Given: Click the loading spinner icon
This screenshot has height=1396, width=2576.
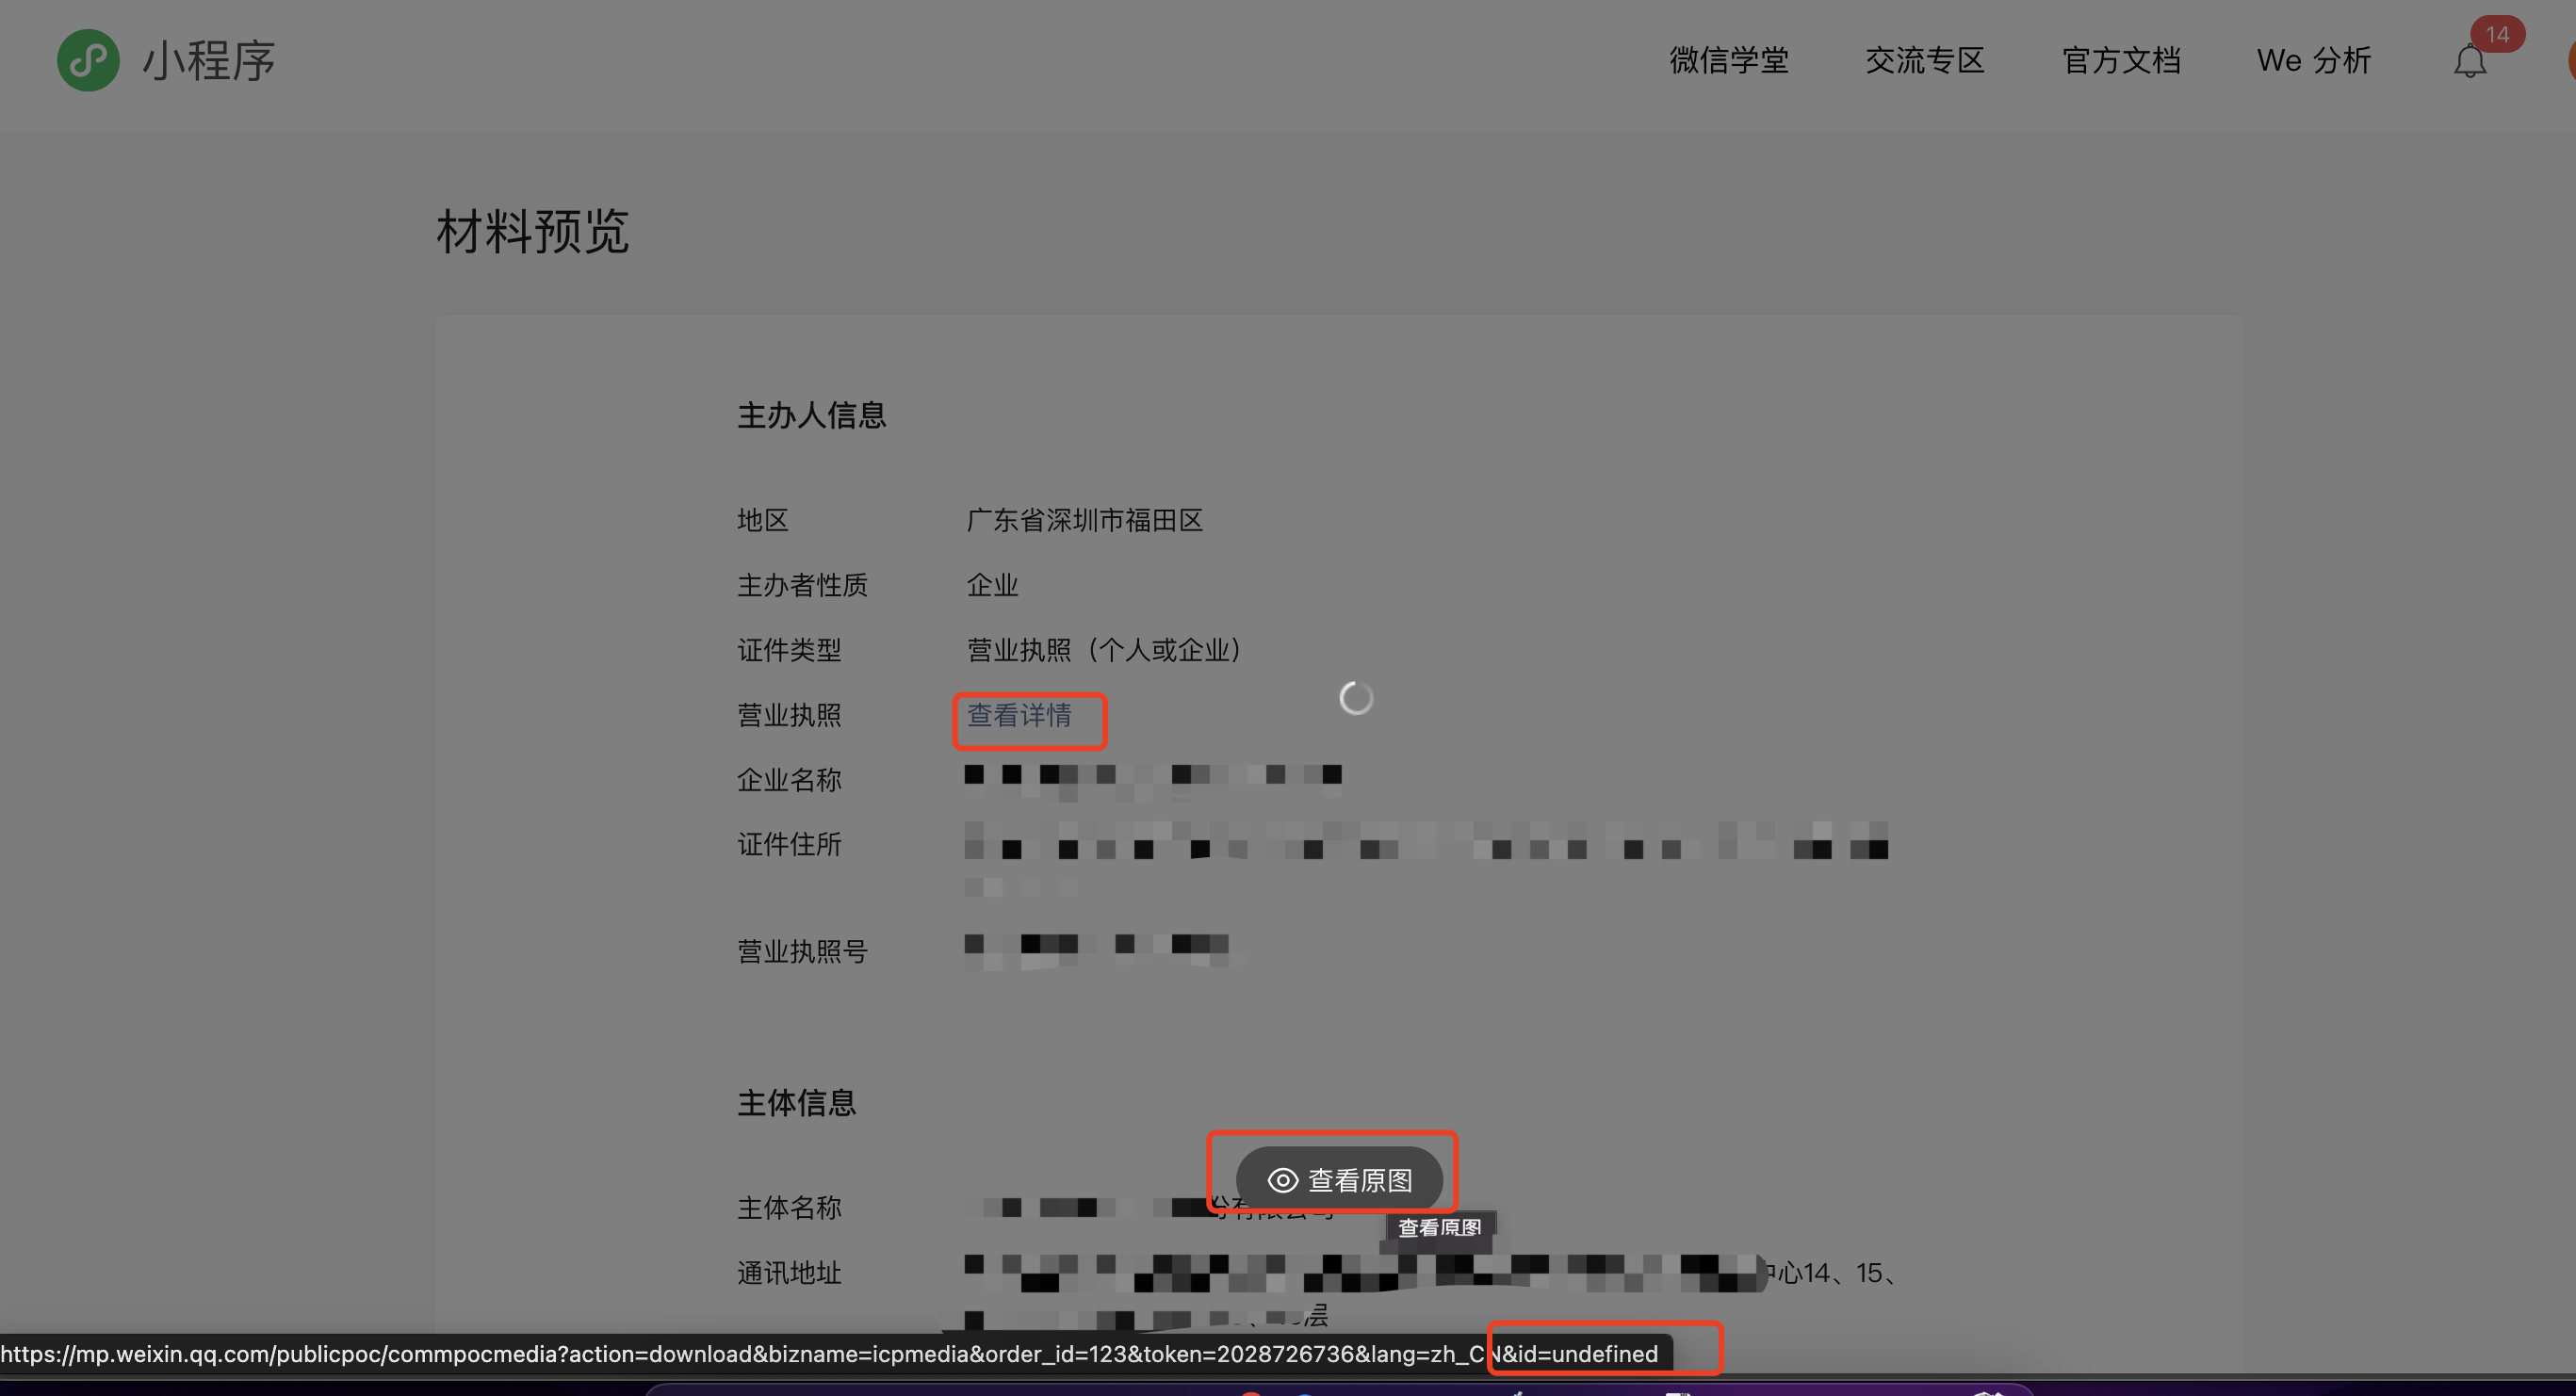Looking at the screenshot, I should (x=1356, y=698).
